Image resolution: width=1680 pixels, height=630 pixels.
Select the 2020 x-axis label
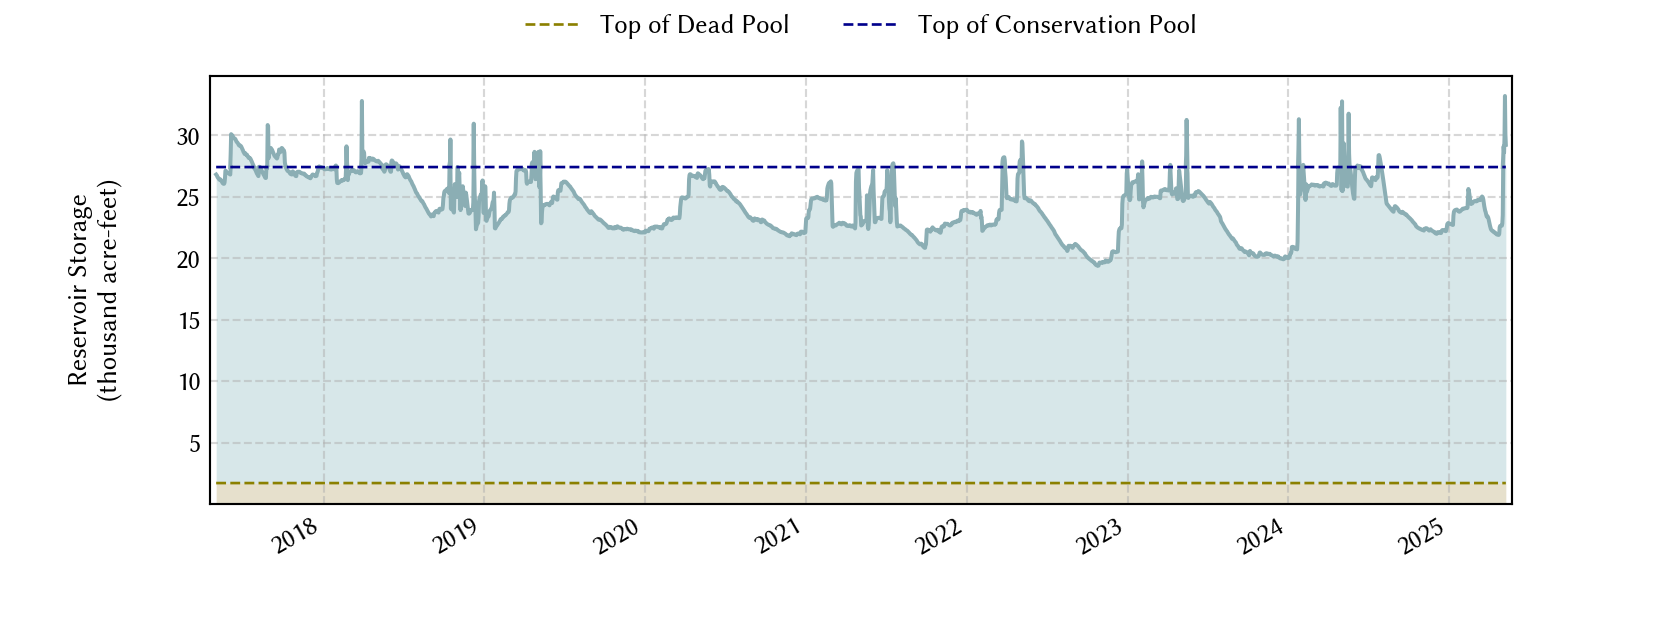[617, 537]
